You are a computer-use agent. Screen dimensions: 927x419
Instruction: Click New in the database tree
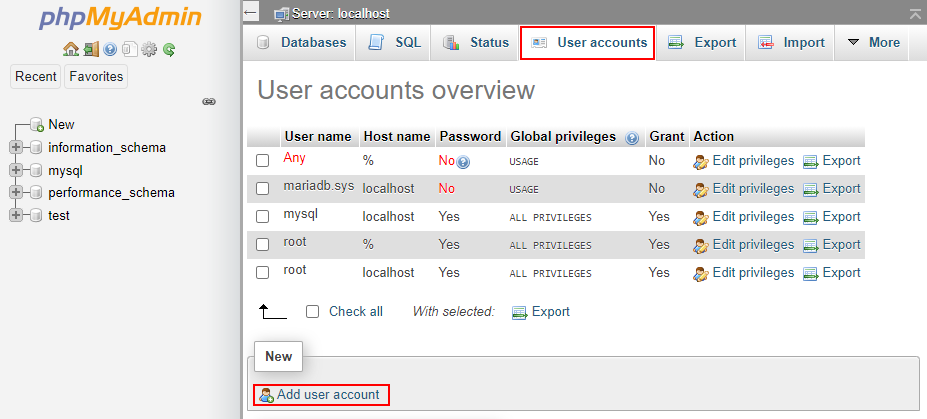click(61, 125)
